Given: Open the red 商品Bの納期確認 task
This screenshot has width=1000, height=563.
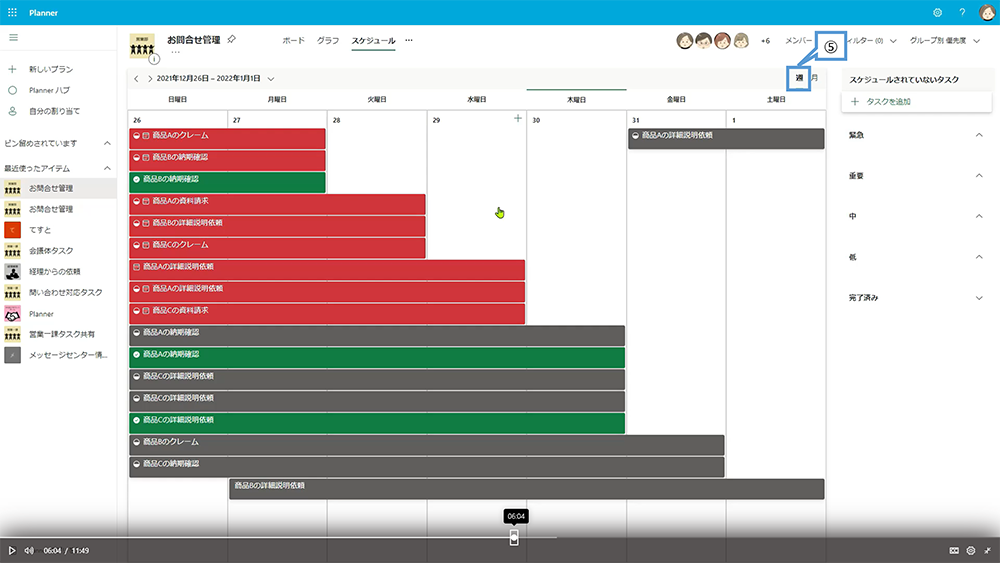Looking at the screenshot, I should (227, 160).
